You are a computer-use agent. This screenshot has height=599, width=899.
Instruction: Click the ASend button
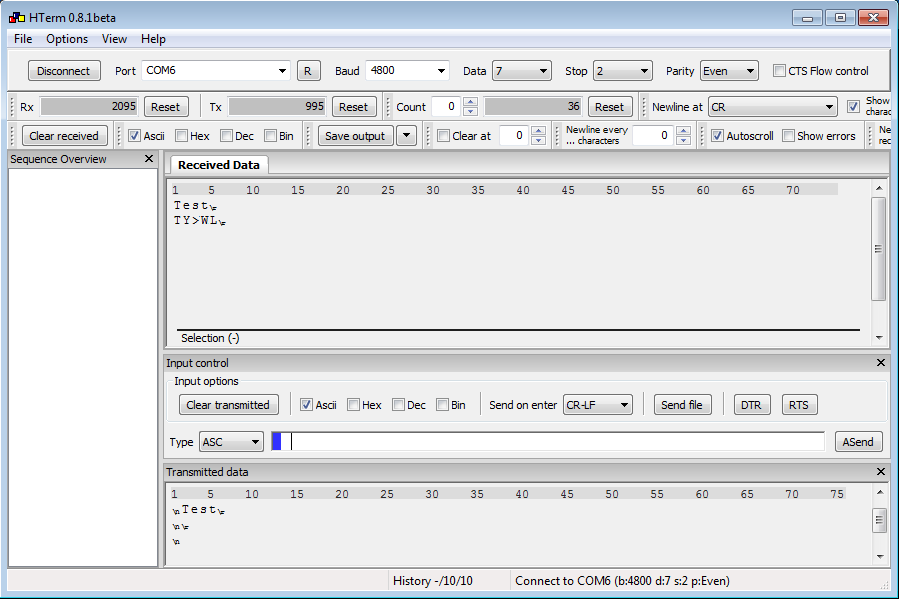858,442
